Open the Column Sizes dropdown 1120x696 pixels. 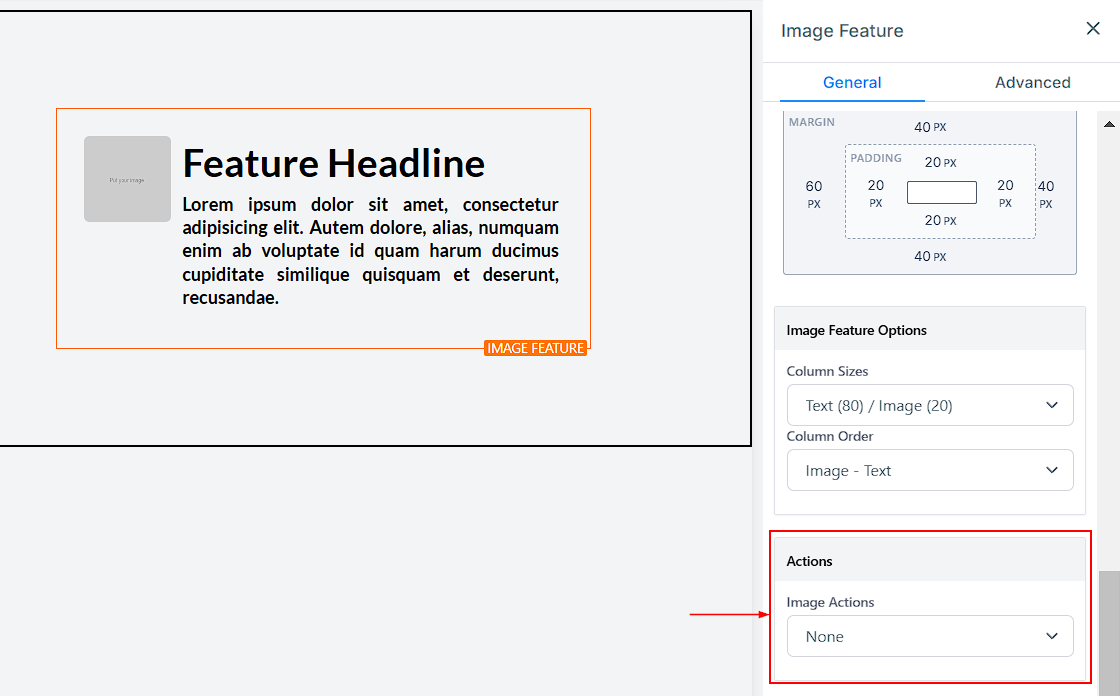[929, 405]
